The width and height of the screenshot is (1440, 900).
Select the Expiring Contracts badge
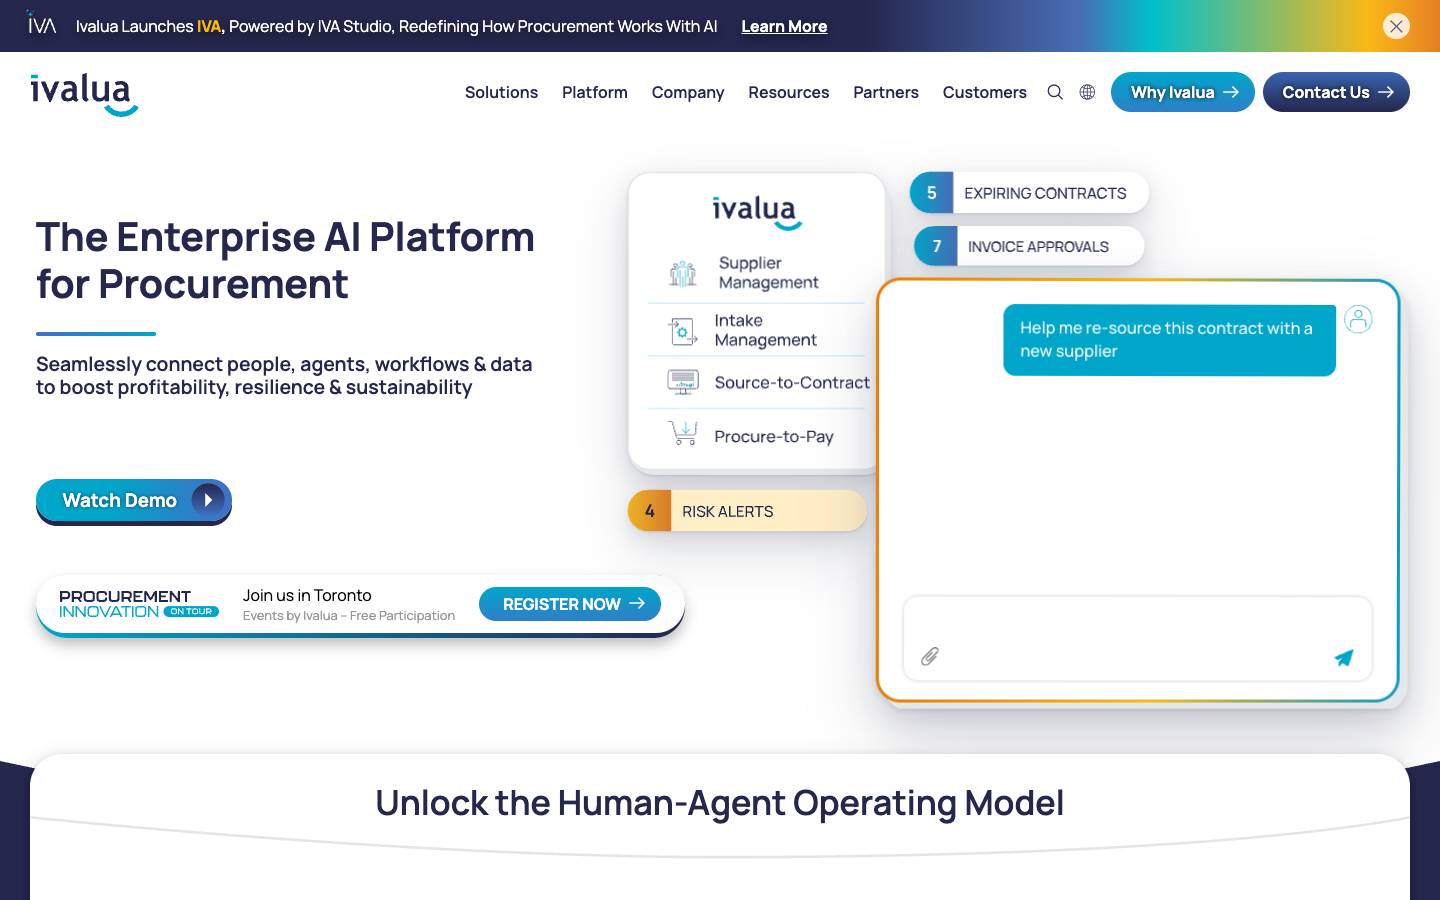pyautogui.click(x=1029, y=193)
